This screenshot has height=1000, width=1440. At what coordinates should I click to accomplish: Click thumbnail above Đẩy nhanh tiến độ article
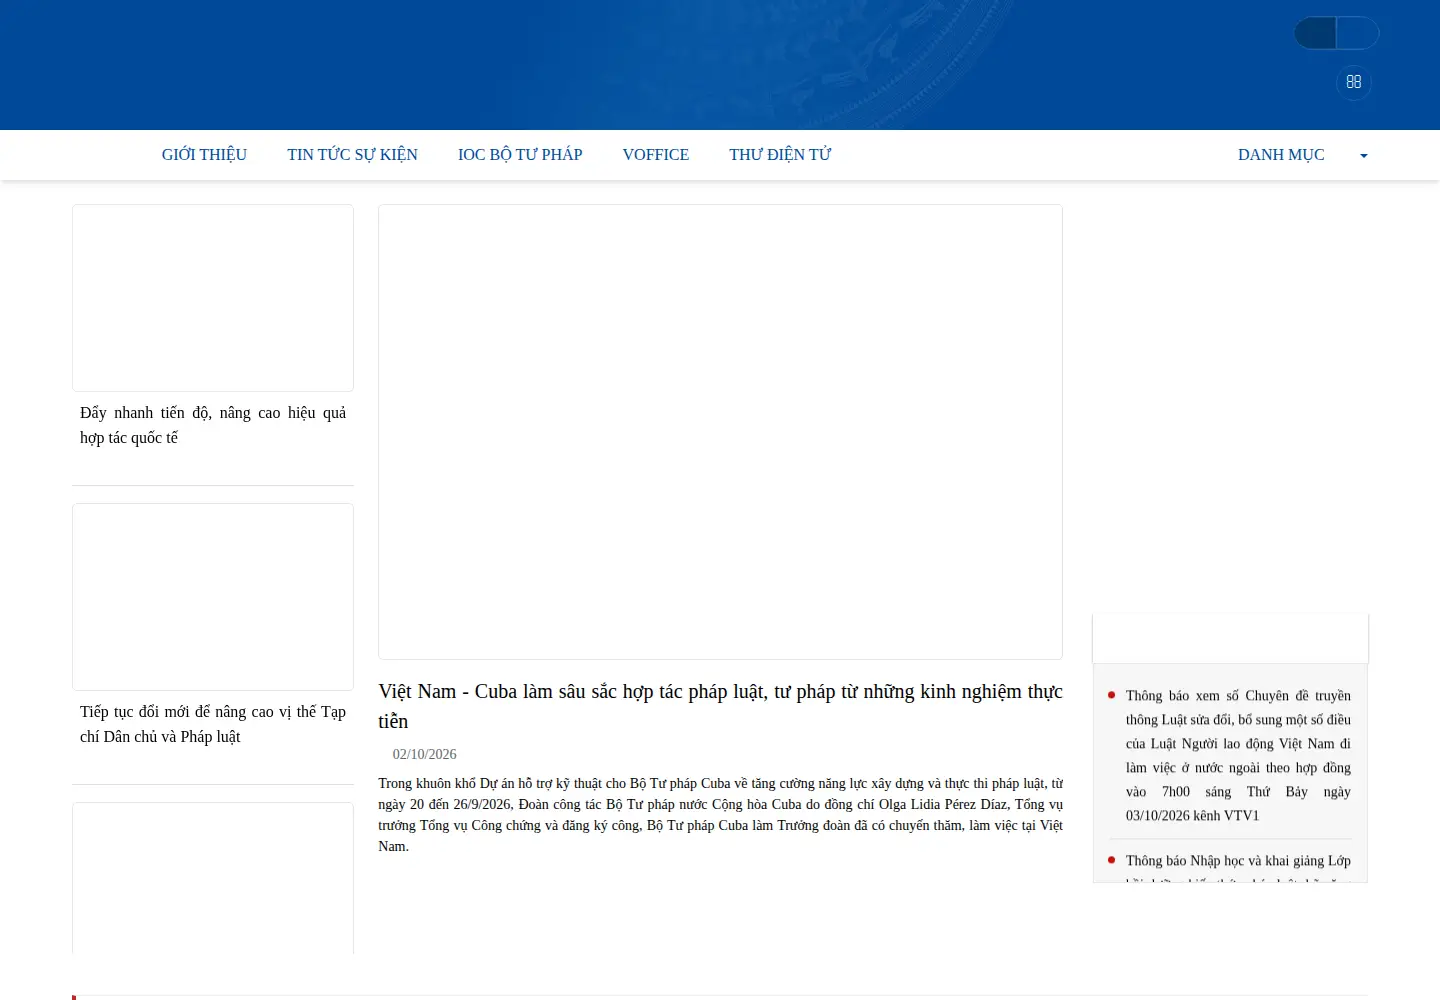[x=213, y=298]
